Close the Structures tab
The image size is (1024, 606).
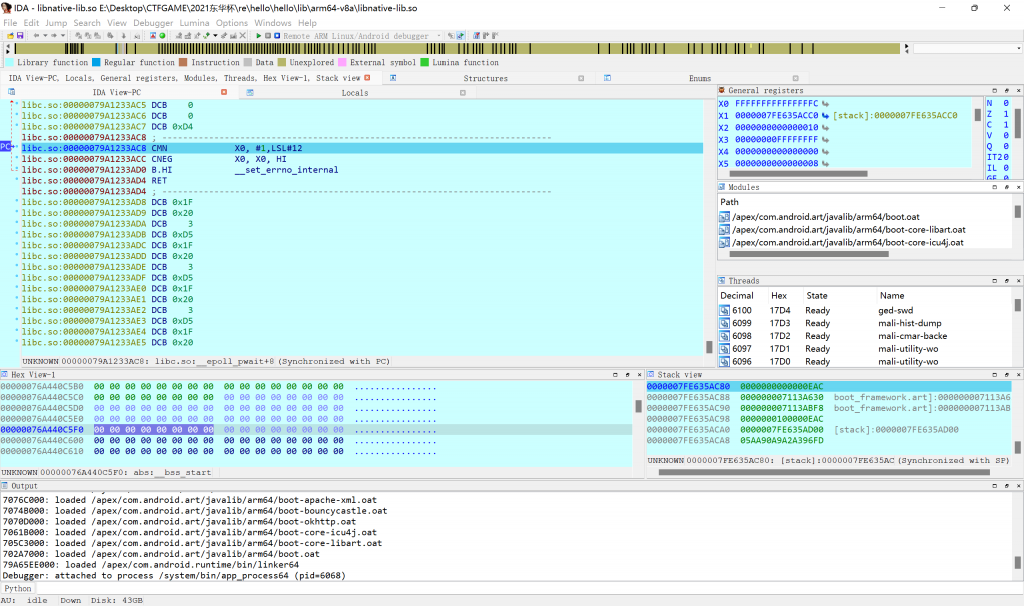581,78
